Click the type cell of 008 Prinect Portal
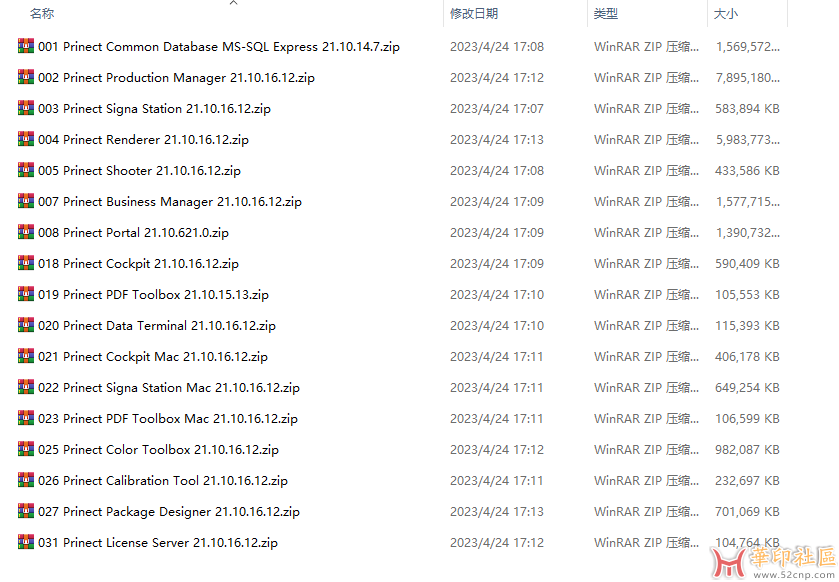This screenshot has height=582, width=839. [646, 233]
